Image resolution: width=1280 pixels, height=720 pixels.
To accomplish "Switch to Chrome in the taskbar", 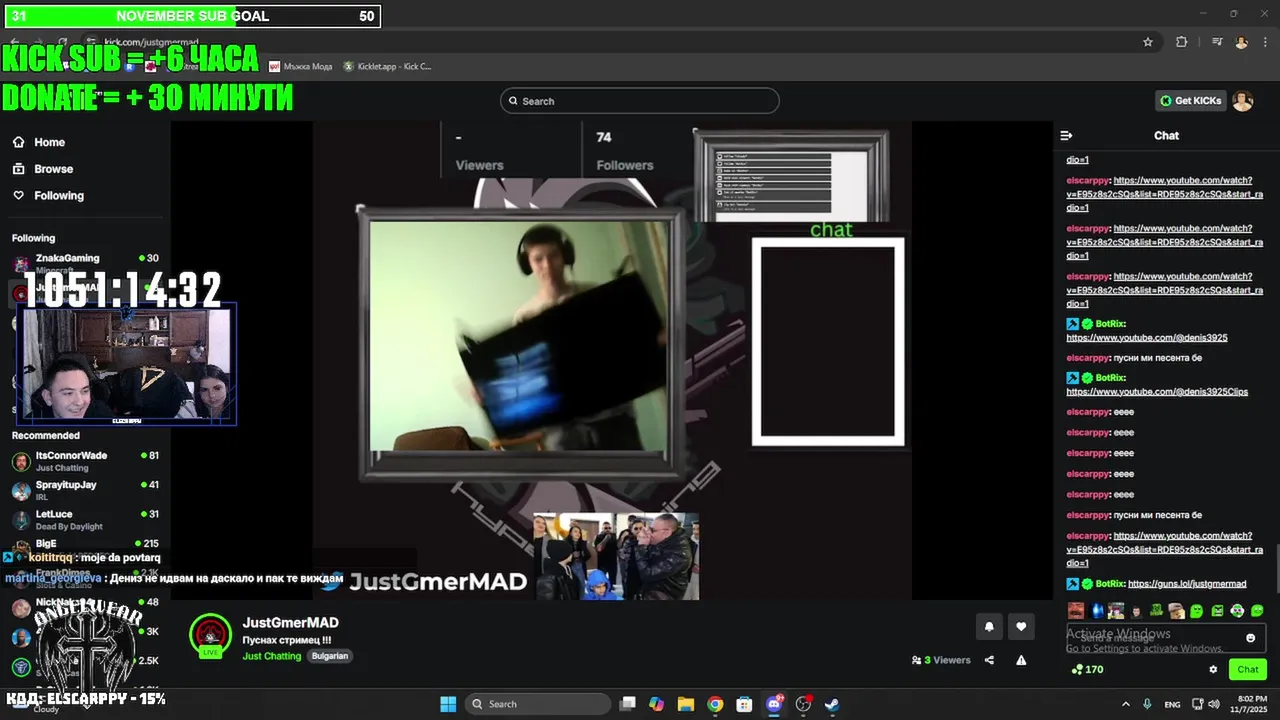I will point(715,704).
